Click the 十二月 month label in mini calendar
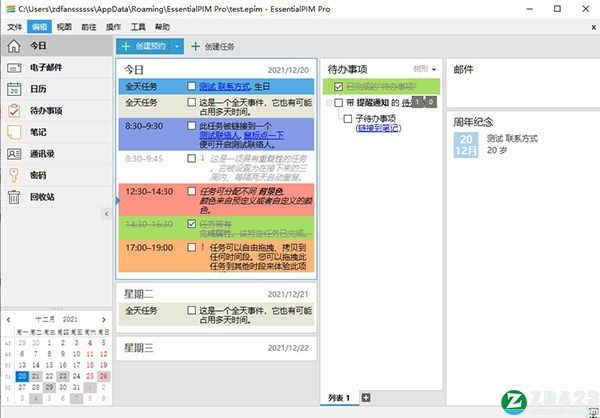 tap(45, 319)
